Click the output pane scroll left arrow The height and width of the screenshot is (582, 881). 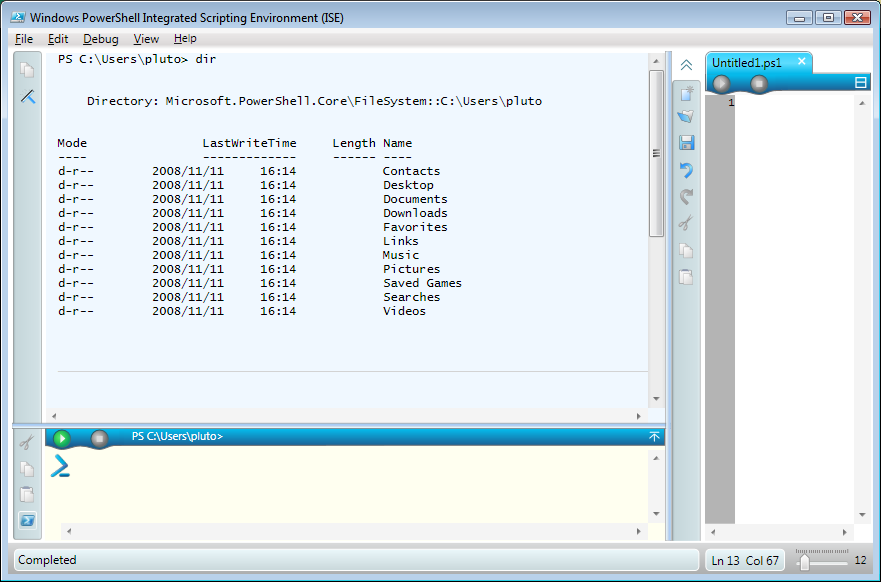tap(54, 416)
